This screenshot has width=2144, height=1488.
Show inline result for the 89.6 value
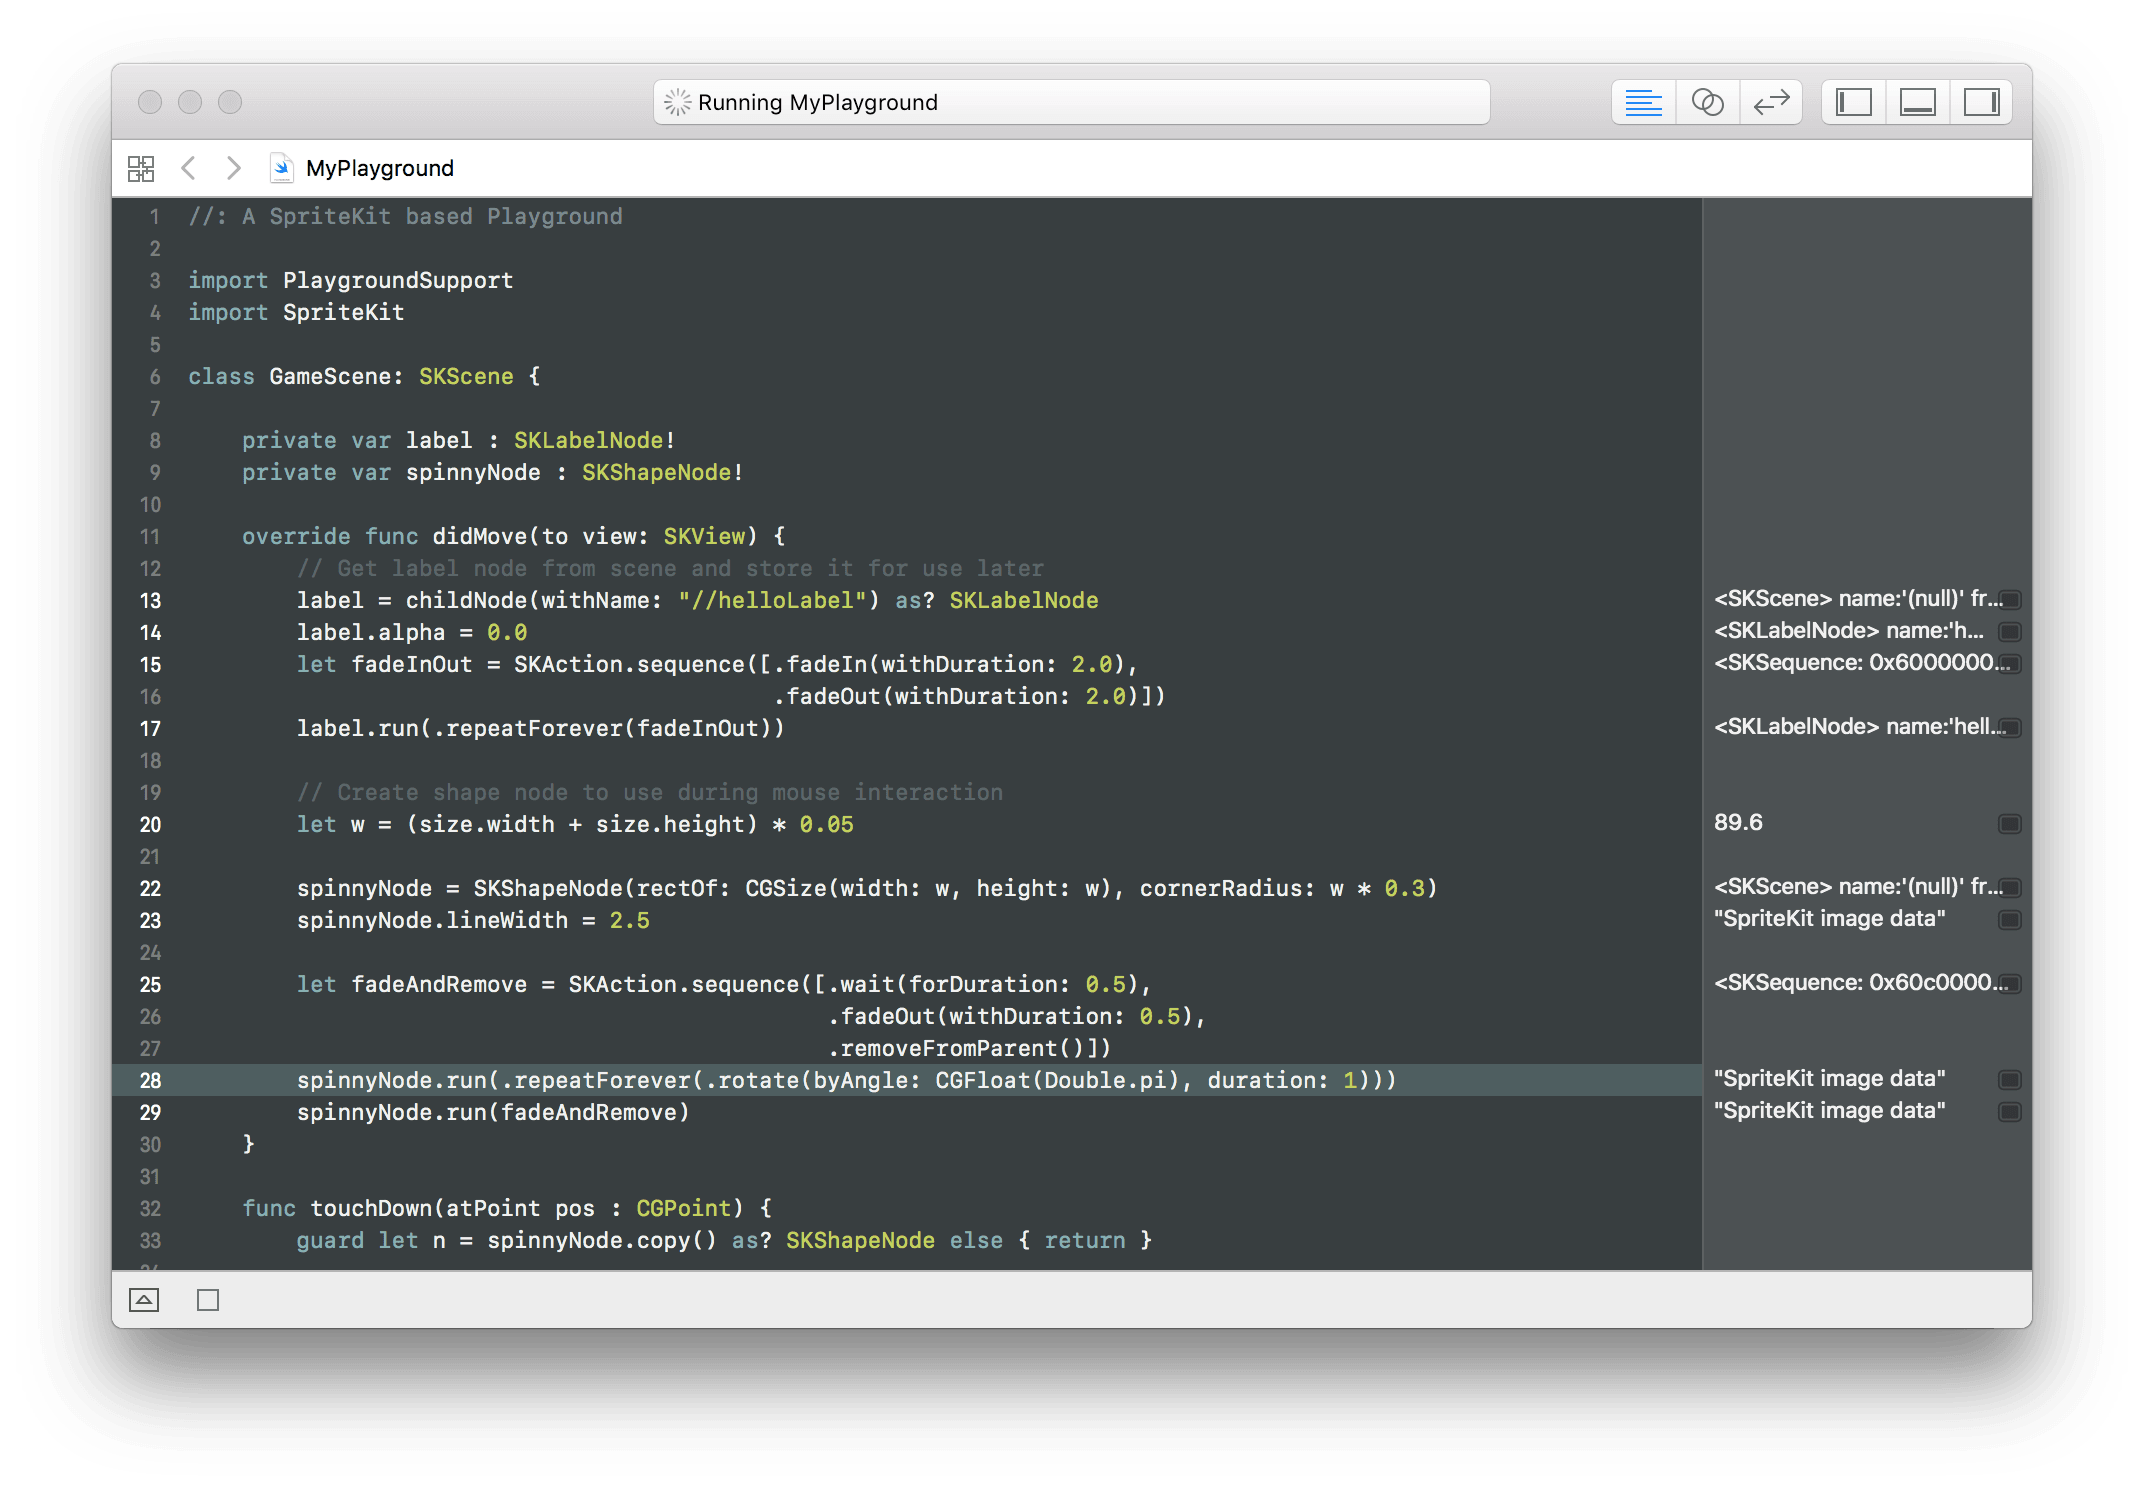[2009, 824]
